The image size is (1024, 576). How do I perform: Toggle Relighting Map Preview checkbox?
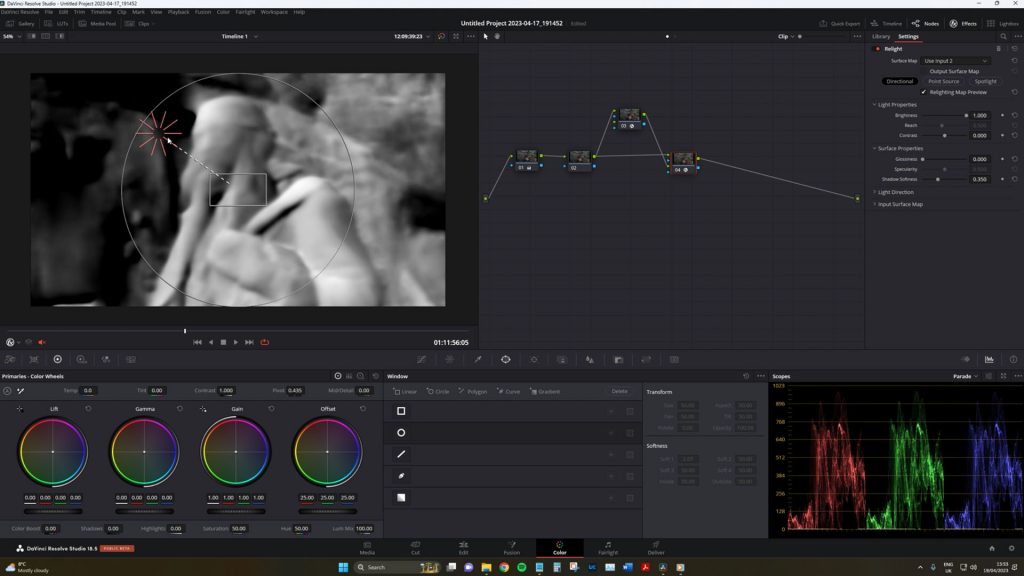pyautogui.click(x=923, y=92)
